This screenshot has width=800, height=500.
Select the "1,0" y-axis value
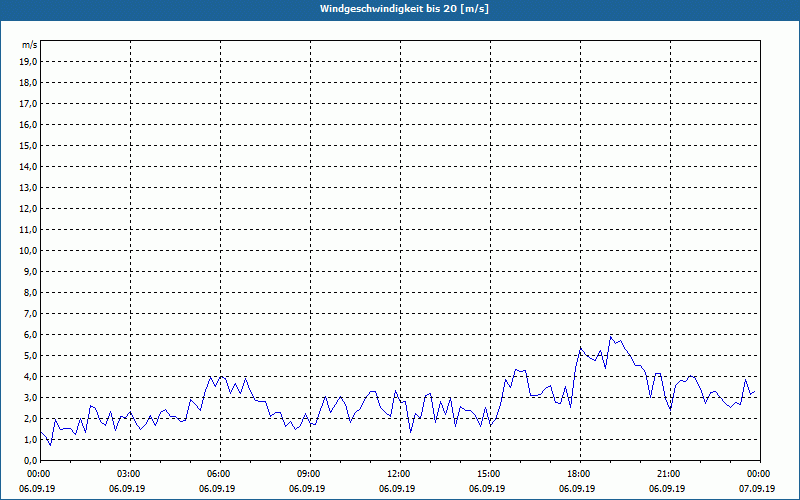(x=30, y=439)
